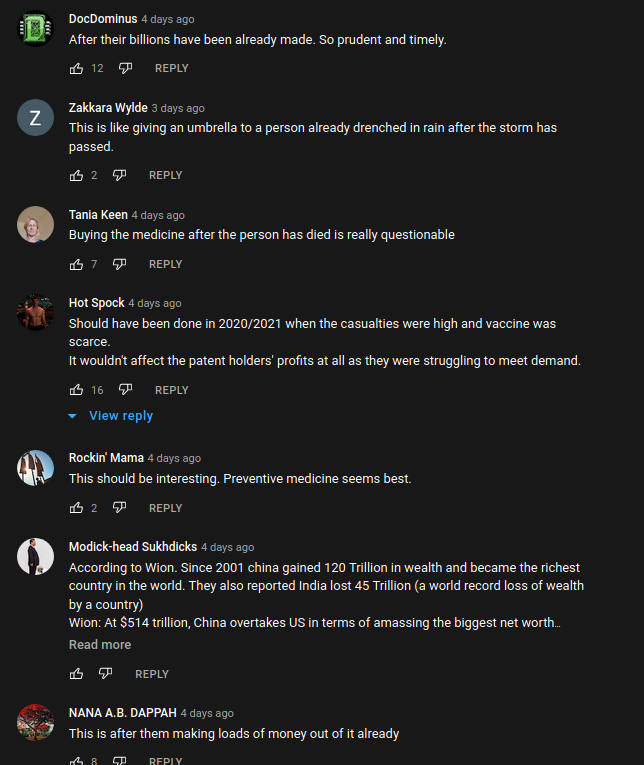Open Modick-head Sukhdicks's channel name
644x765 pixels.
[x=132, y=547]
